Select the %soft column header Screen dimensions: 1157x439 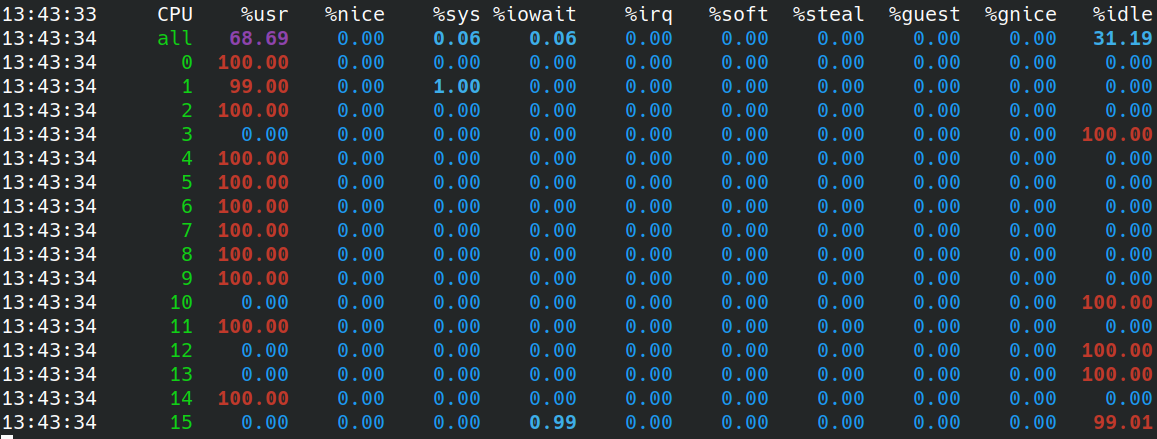(739, 15)
